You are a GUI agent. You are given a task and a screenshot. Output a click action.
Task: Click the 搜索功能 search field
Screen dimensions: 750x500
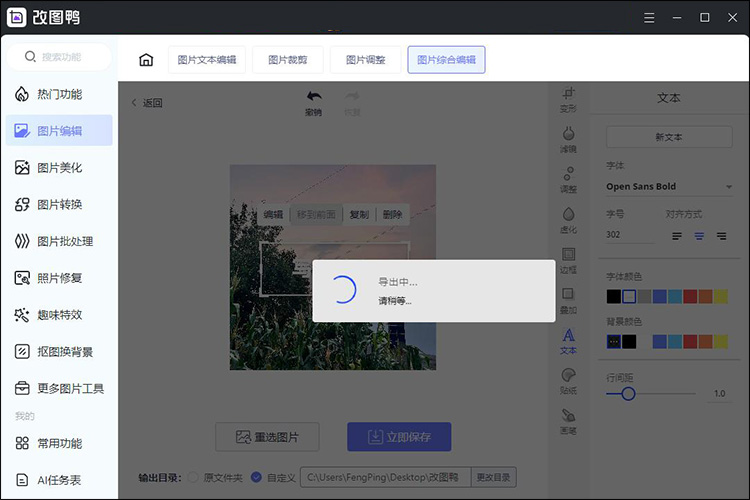(59, 56)
